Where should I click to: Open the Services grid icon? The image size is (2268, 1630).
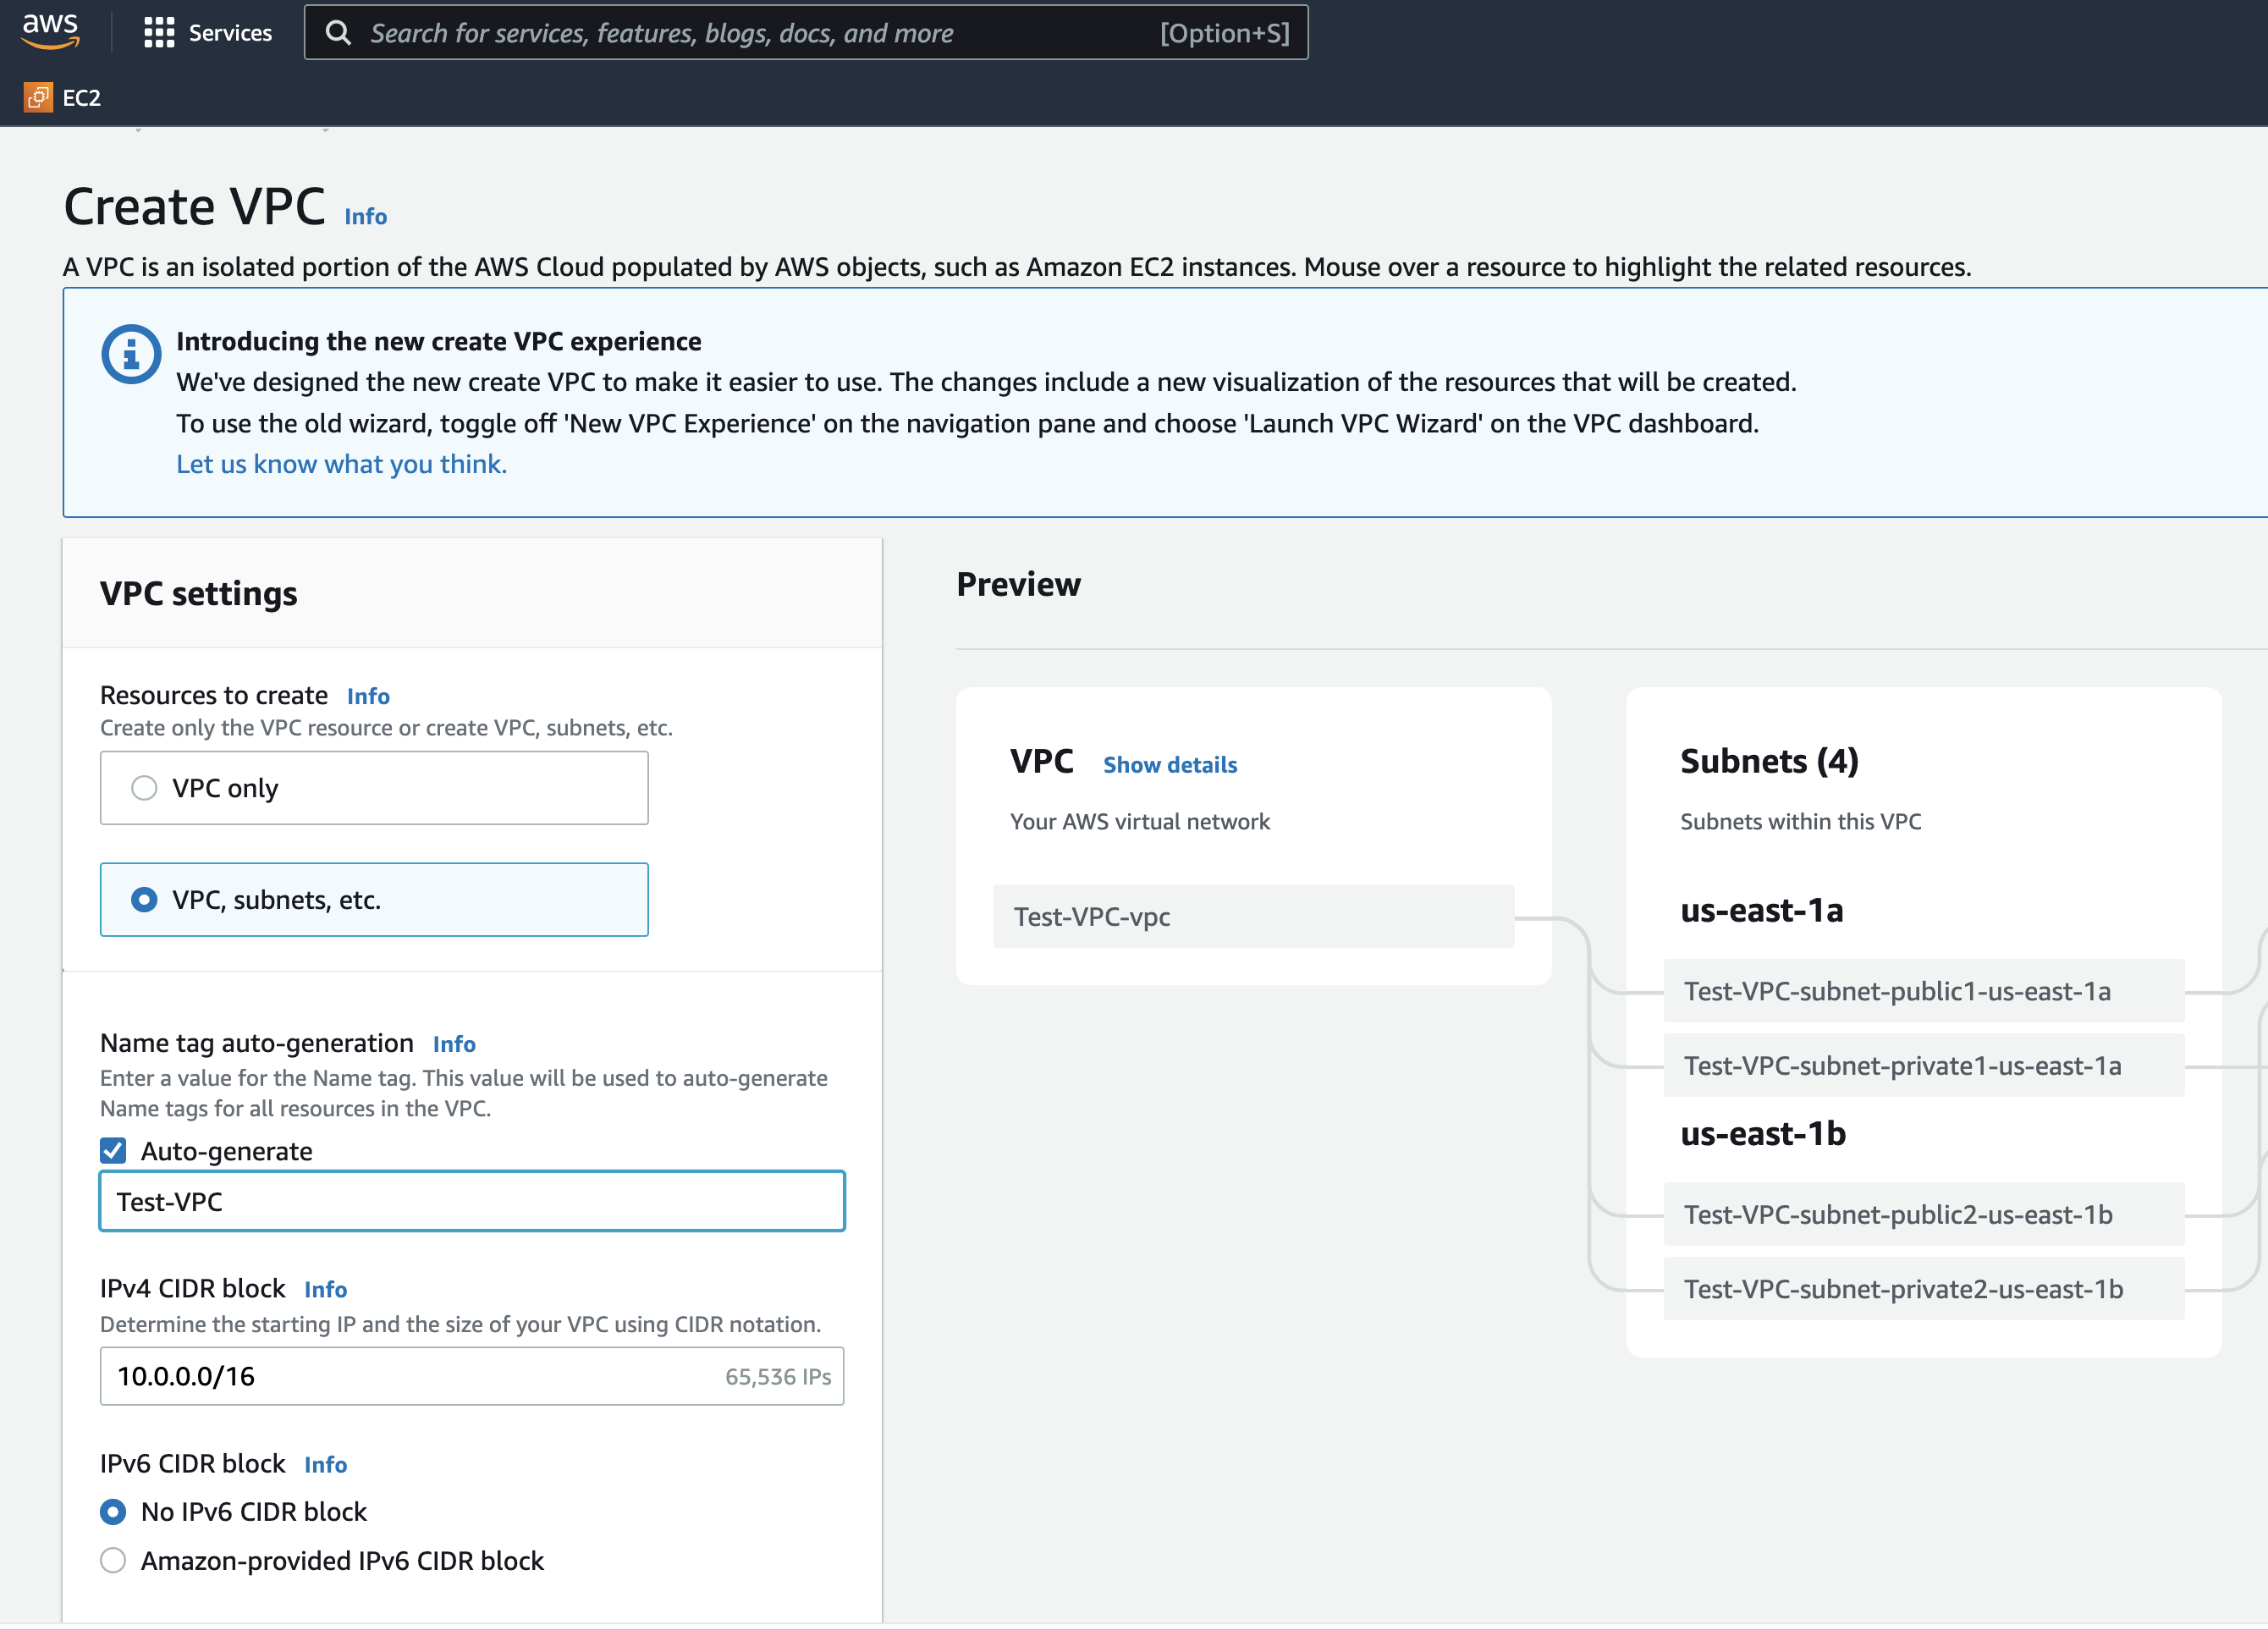point(159,33)
